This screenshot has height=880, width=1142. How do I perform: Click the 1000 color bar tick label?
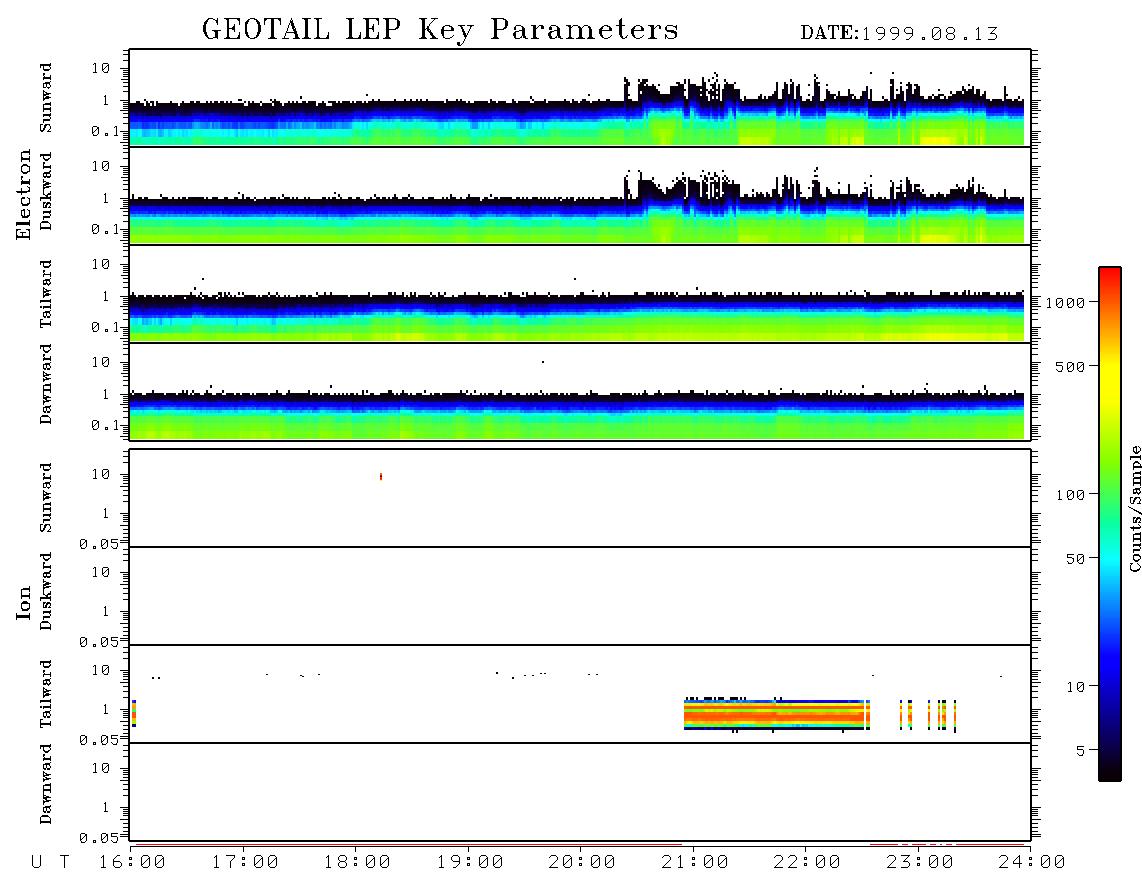(1066, 302)
